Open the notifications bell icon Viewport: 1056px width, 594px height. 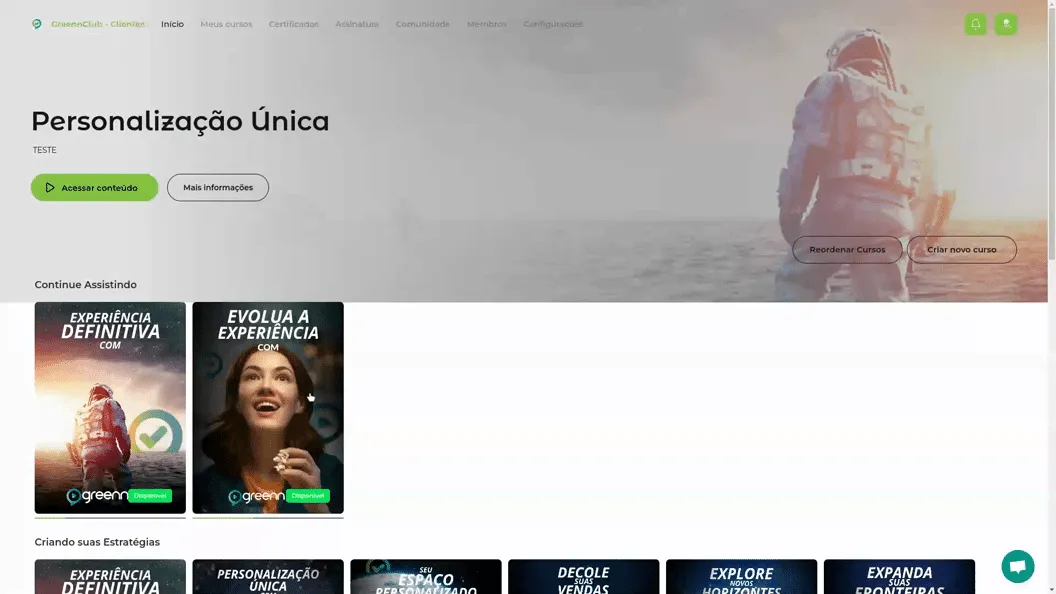pyautogui.click(x=975, y=24)
